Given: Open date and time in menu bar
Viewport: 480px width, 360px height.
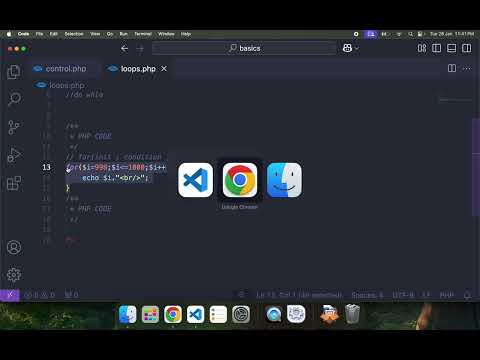Looking at the screenshot, I should click(452, 34).
